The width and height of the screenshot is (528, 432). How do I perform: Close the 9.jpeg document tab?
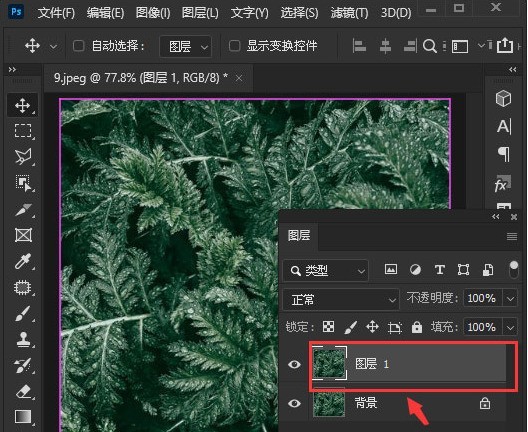coord(239,78)
